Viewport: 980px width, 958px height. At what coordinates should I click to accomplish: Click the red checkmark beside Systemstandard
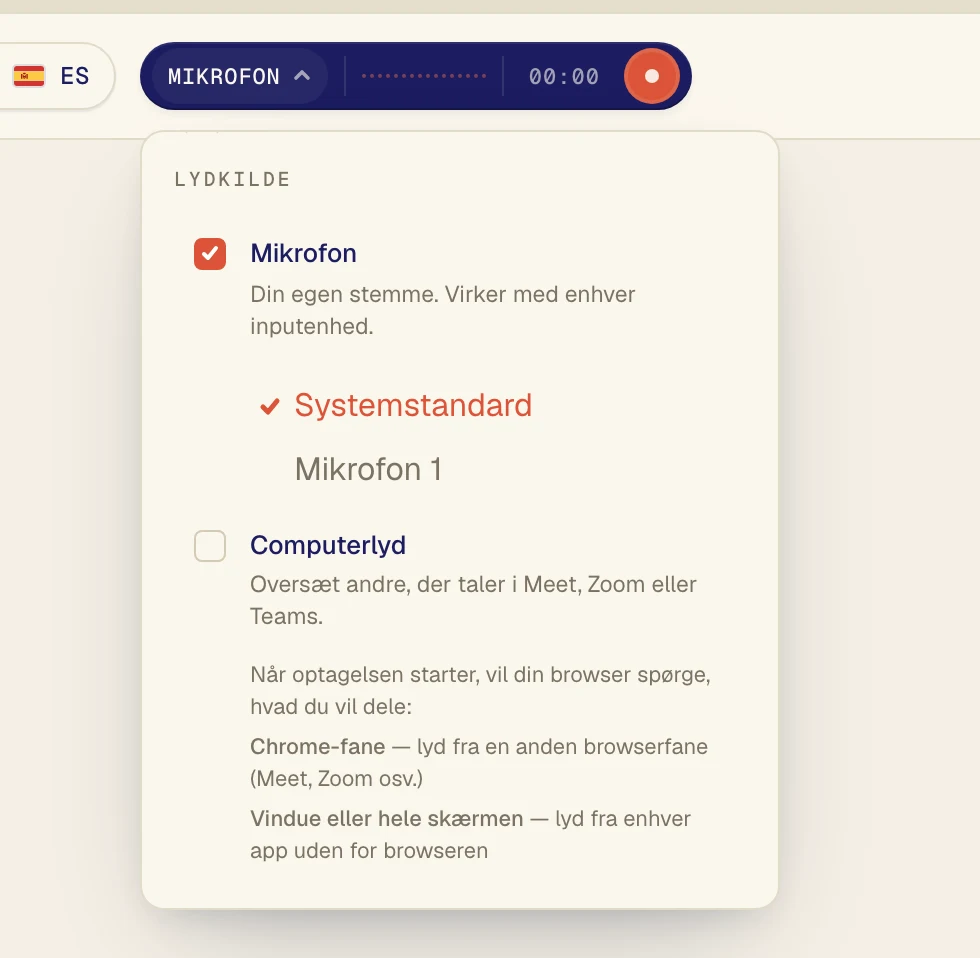(269, 406)
